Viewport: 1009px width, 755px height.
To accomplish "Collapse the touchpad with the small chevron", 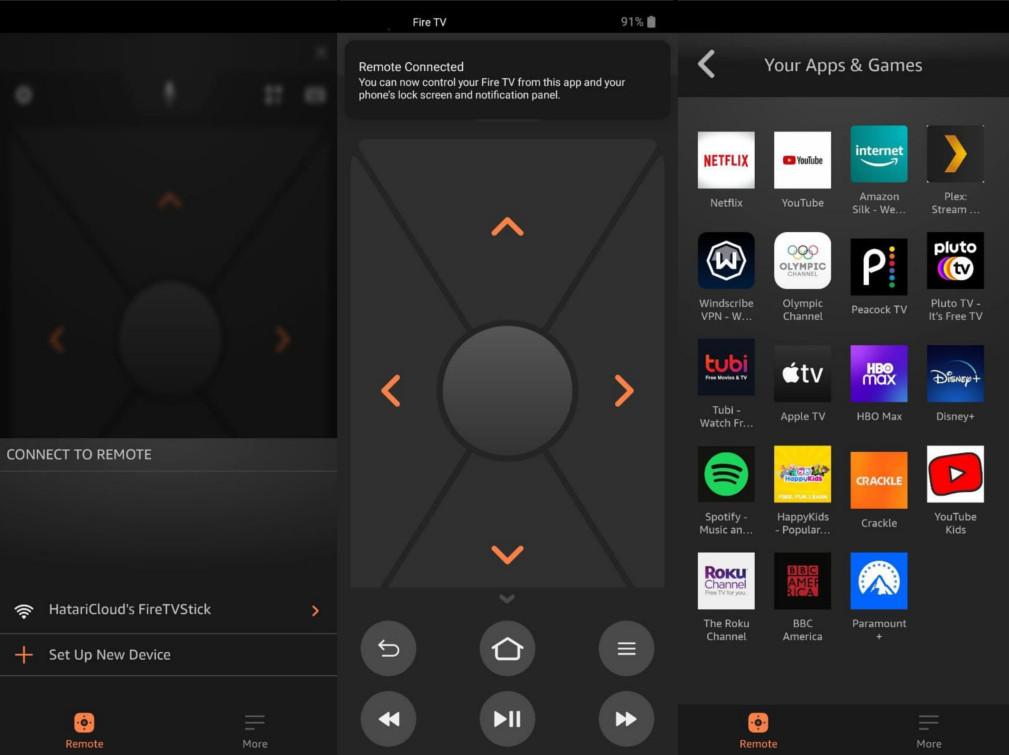I will point(507,599).
